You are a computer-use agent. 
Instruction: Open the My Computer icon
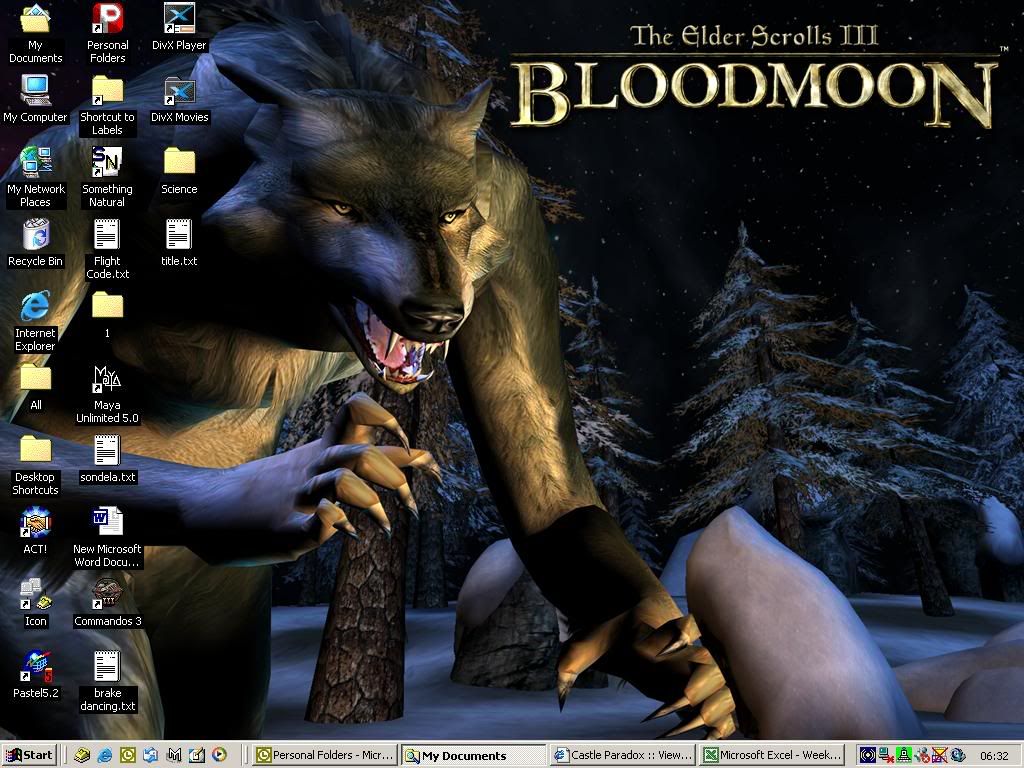[35, 98]
